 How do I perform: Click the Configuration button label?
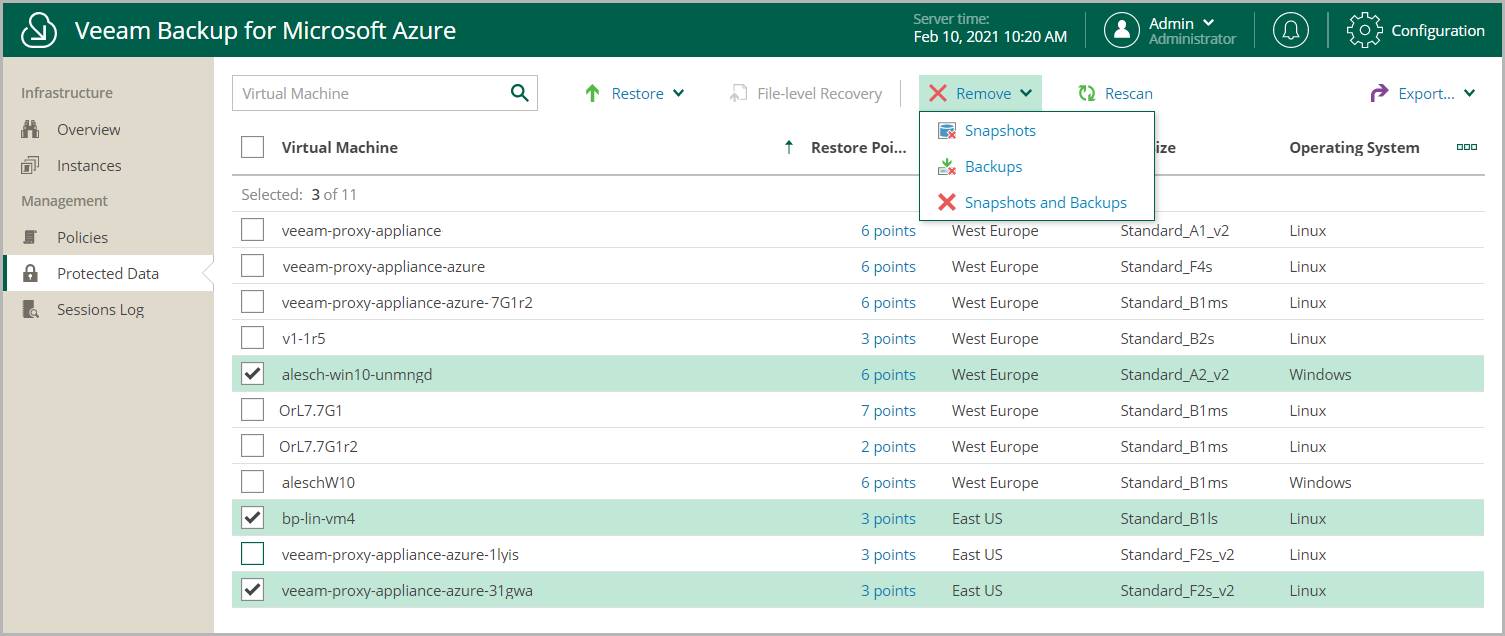click(x=1437, y=30)
